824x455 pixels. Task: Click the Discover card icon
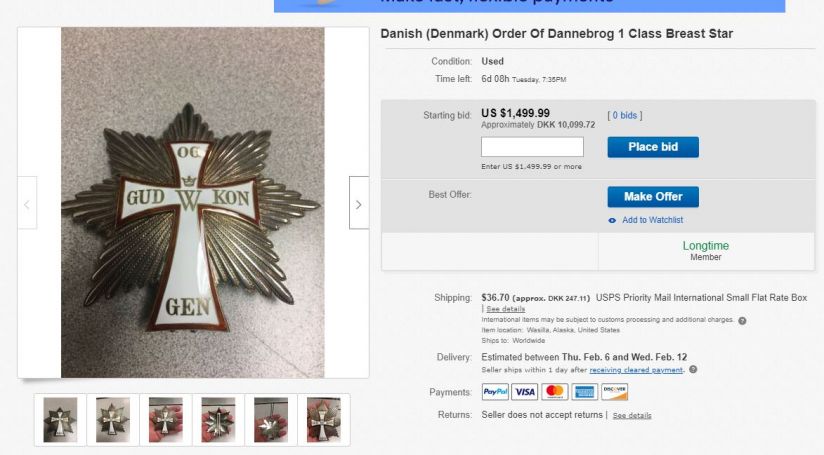coord(615,392)
